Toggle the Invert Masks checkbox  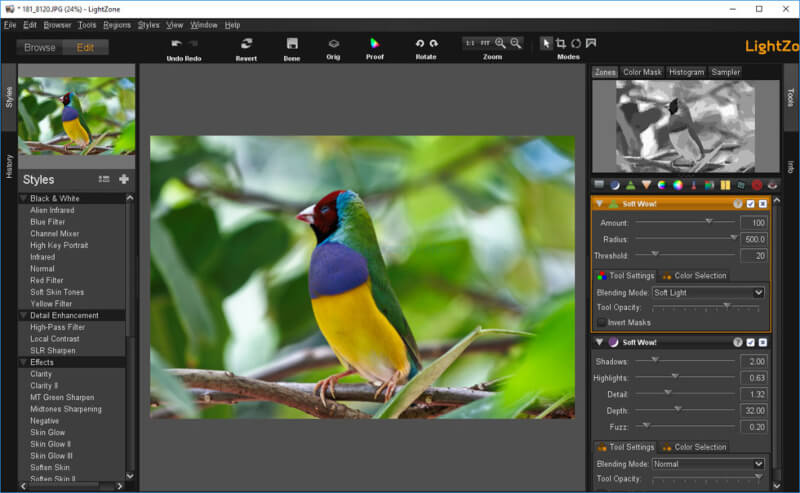point(602,323)
